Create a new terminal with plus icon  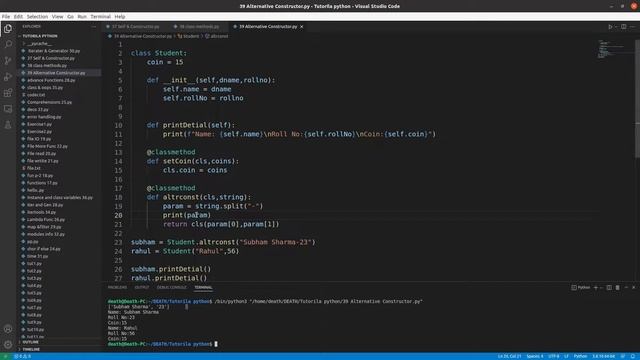596,287
